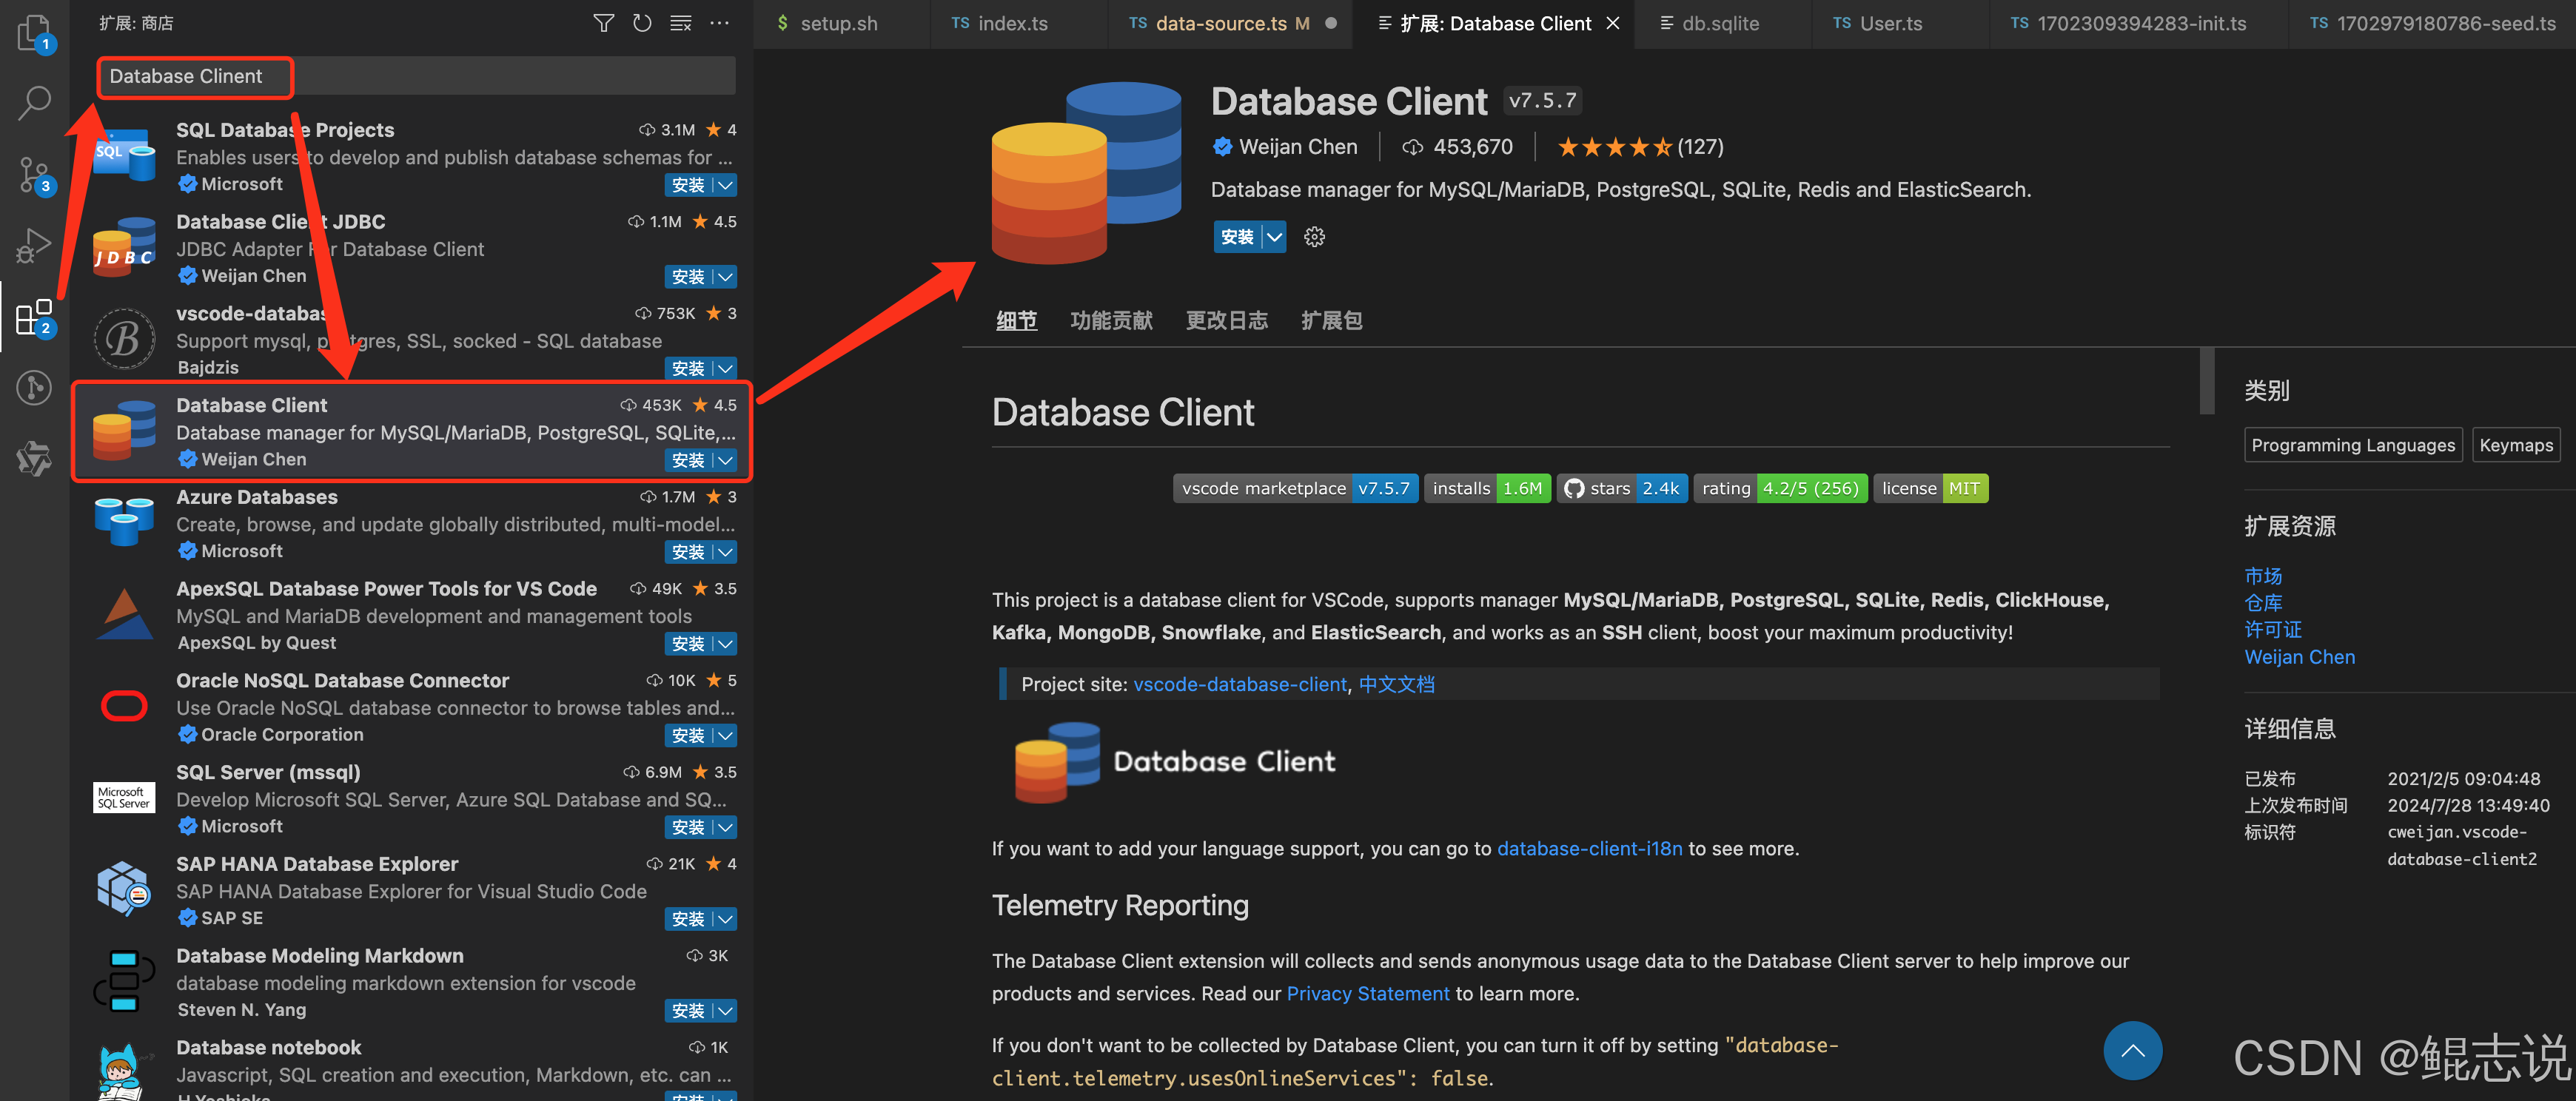
Task: Switch to the data-source.ts editor tab
Action: pyautogui.click(x=1231, y=23)
